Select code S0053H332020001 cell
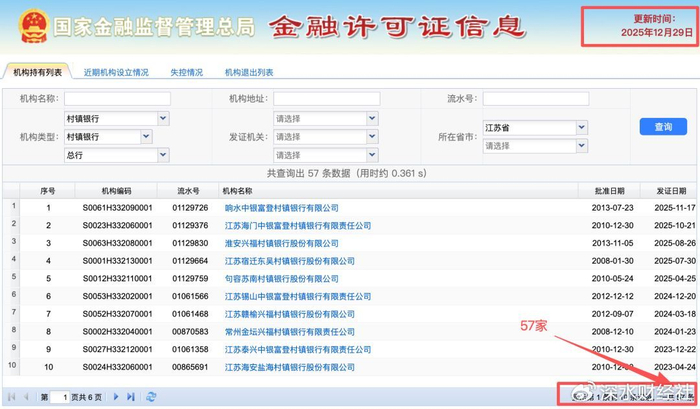This screenshot has width=700, height=409. click(x=117, y=296)
